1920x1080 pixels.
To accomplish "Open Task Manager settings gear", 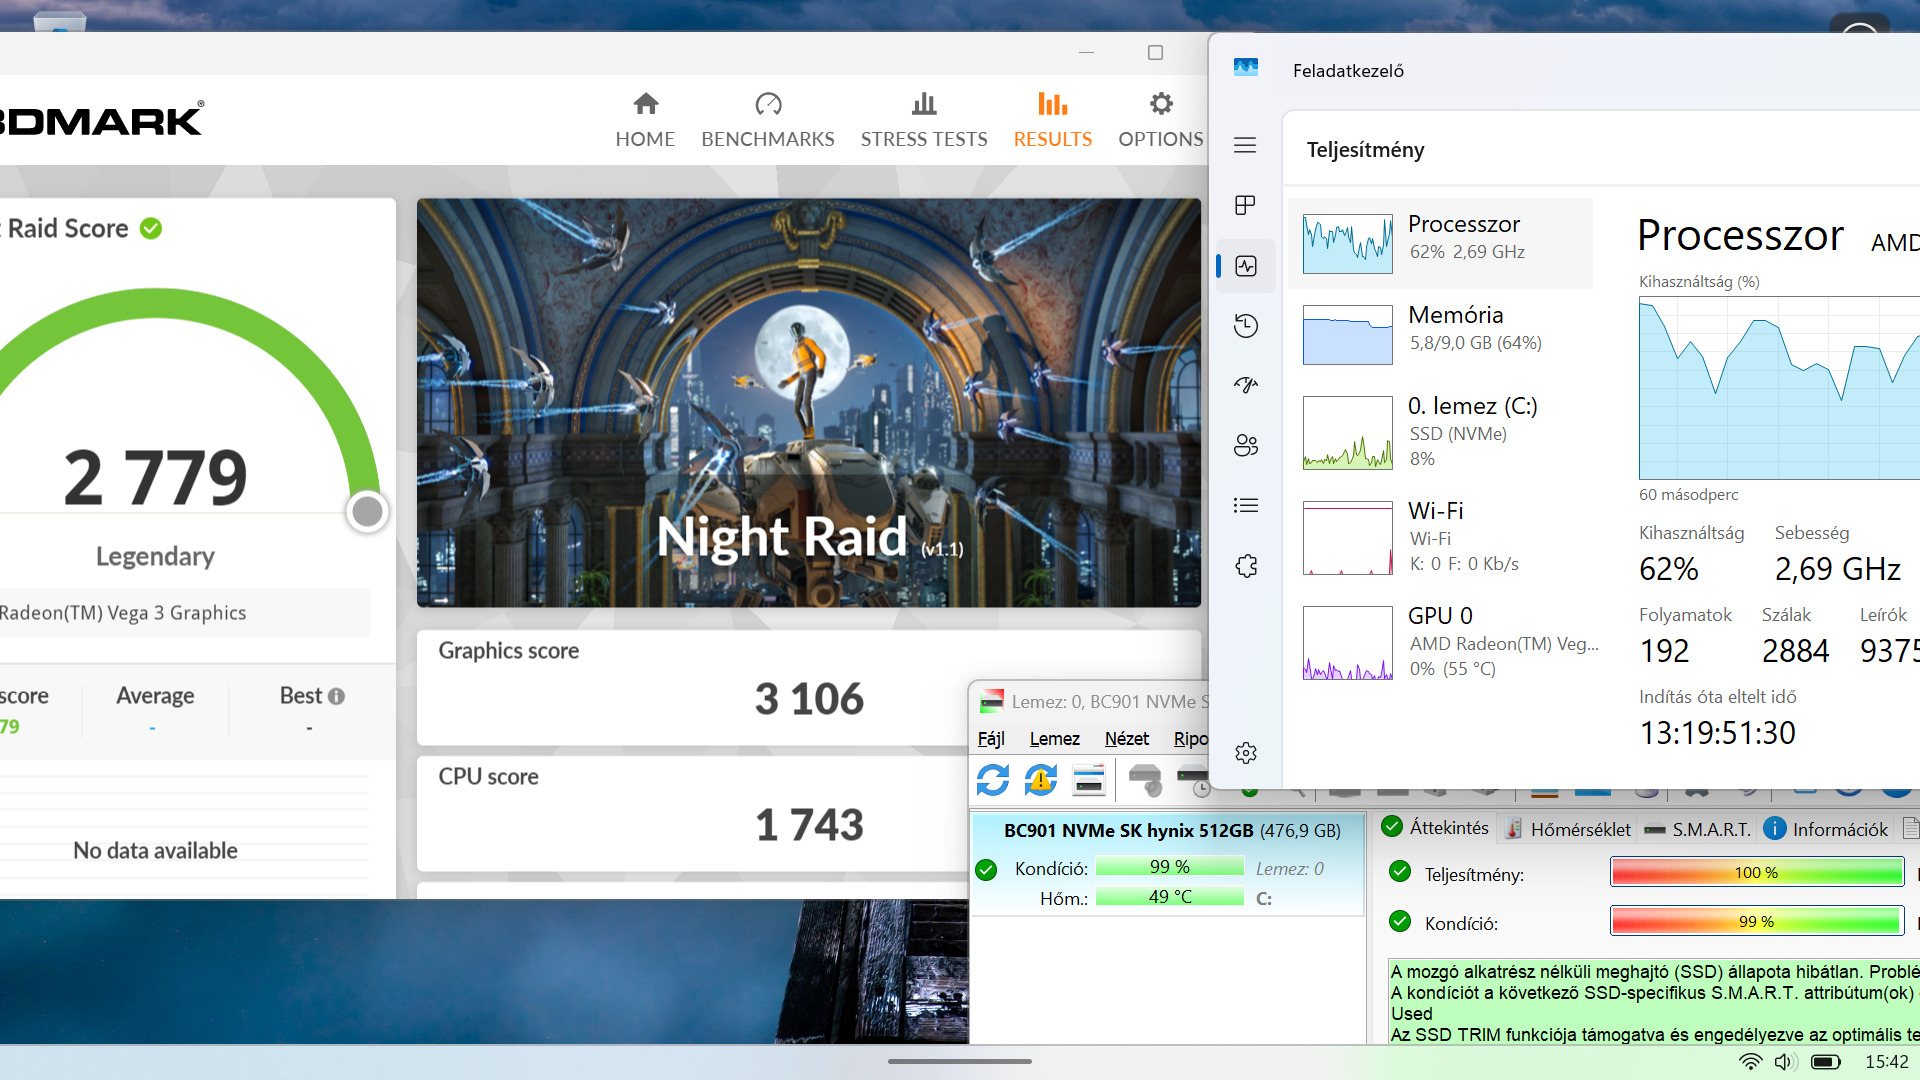I will (1245, 753).
